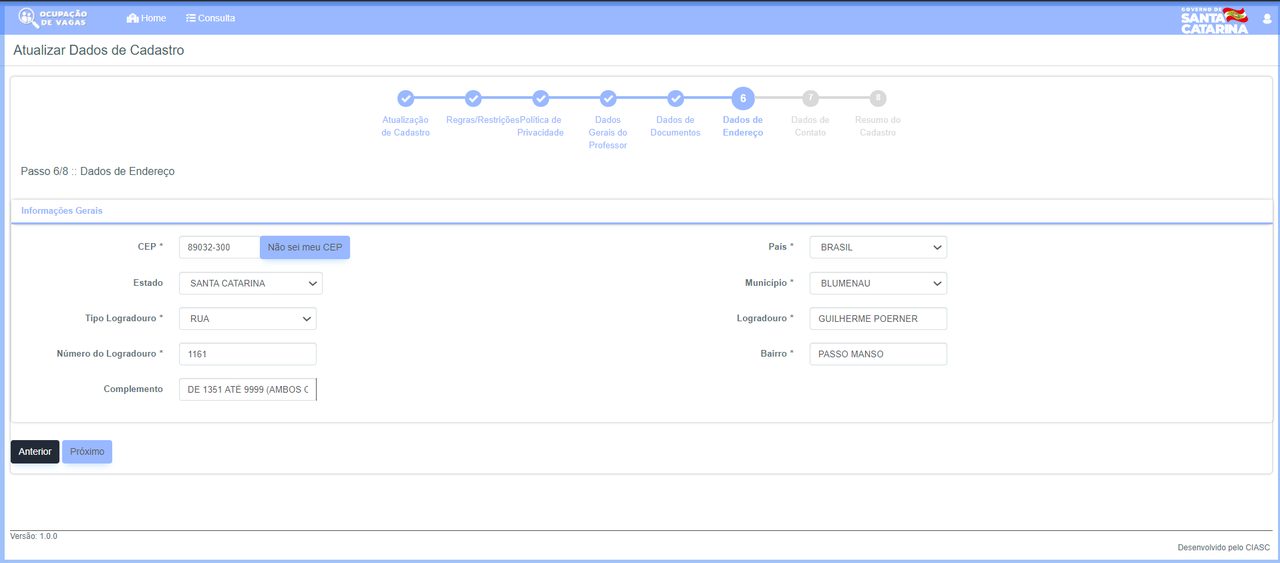Focus the Bairro field with PASSO MANSO
This screenshot has width=1280, height=563.
878,354
